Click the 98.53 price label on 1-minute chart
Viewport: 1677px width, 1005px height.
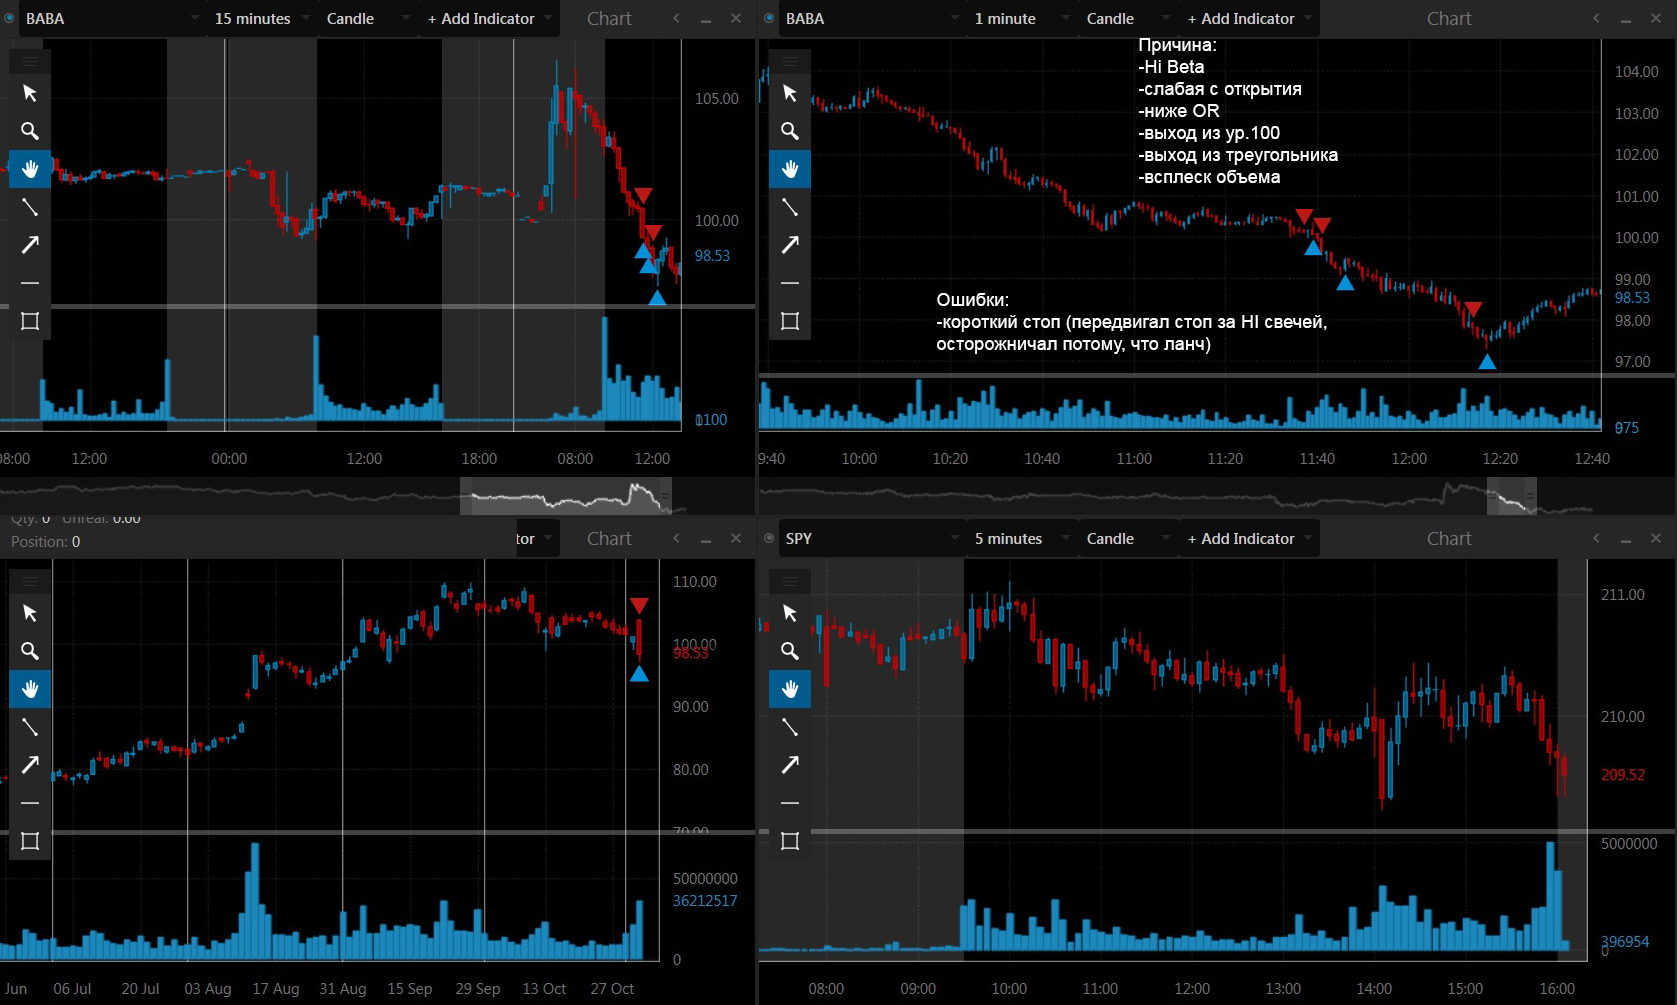(x=1632, y=298)
